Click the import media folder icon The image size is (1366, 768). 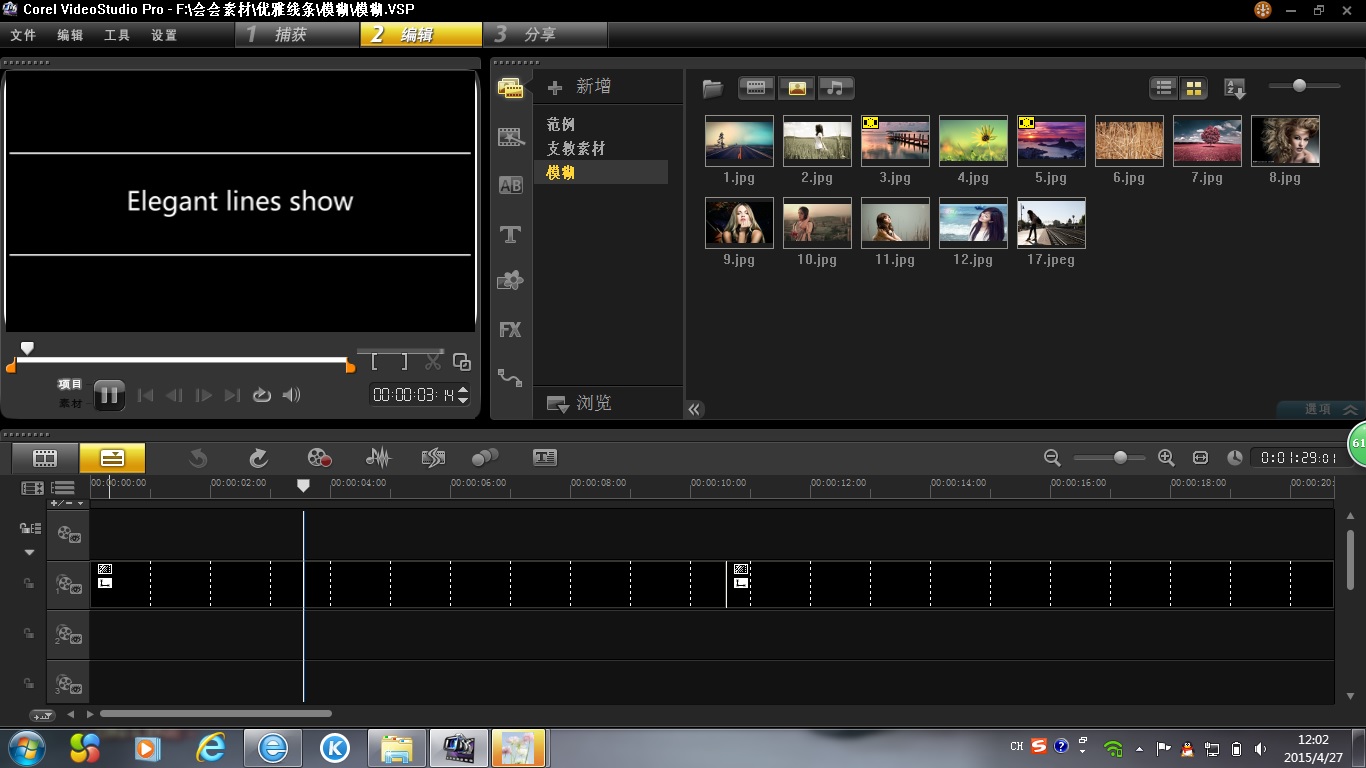coord(712,88)
